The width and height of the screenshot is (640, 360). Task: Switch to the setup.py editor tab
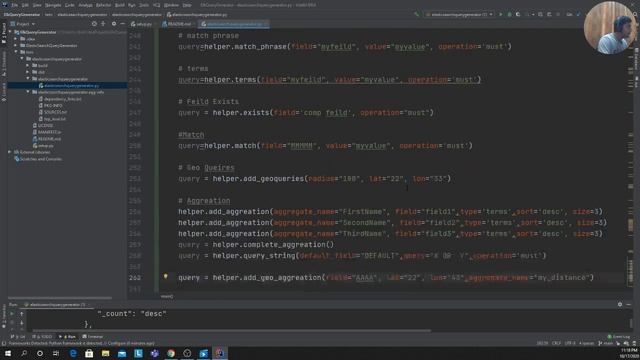[141, 24]
